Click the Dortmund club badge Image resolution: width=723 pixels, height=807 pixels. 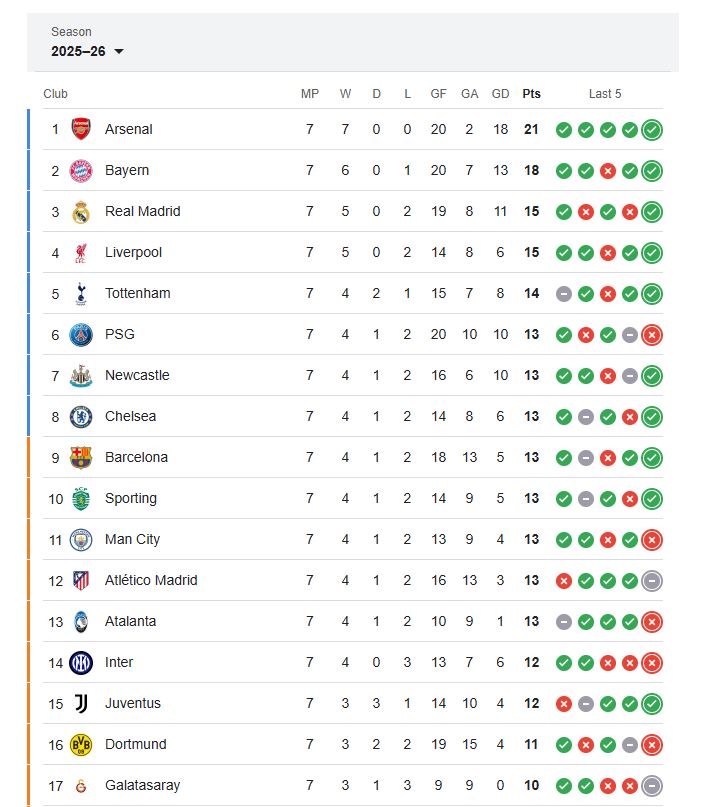coord(81,744)
